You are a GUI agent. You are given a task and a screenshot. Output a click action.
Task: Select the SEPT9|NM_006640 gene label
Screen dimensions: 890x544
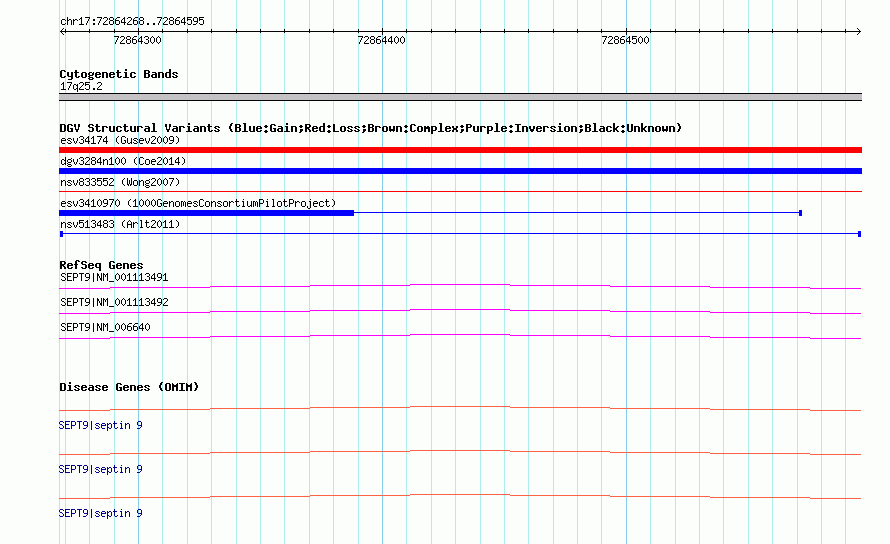point(105,327)
